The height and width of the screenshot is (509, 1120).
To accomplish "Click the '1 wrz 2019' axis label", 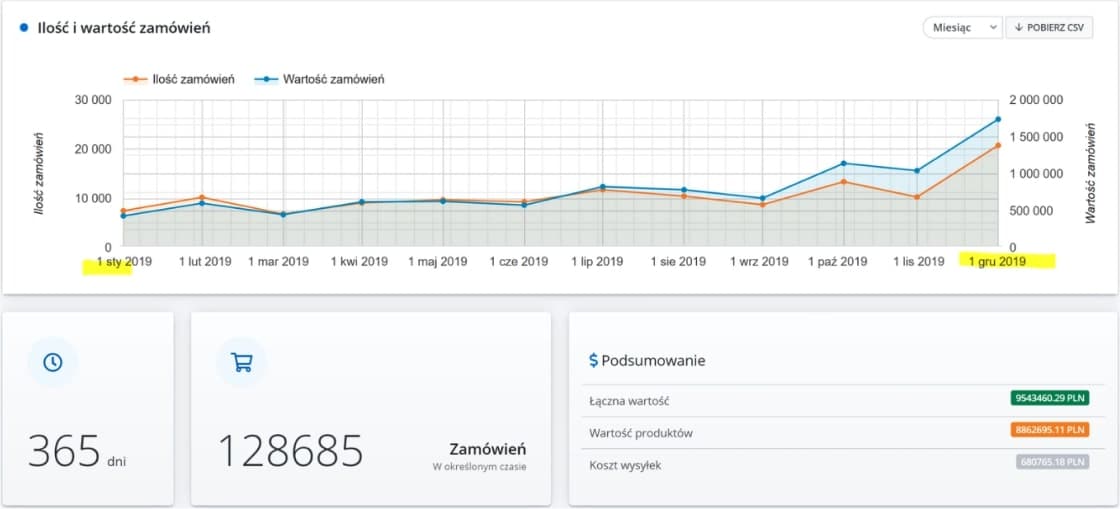I will point(760,262).
